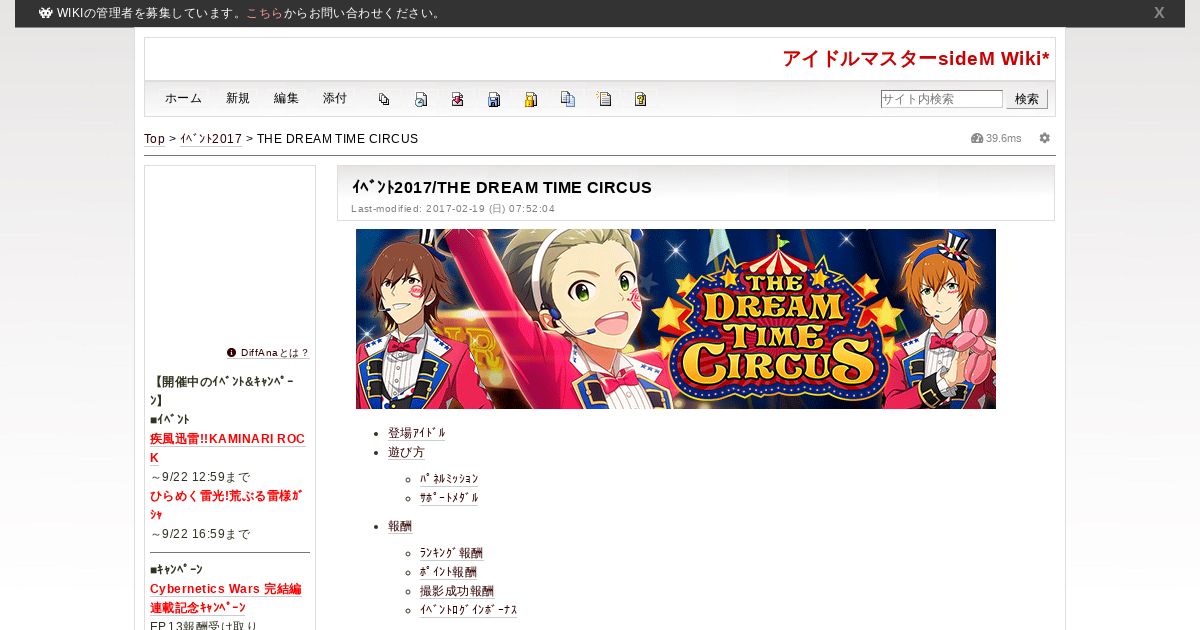This screenshot has height=630, width=1200.
Task: Jump to 撮影成功報酬 section
Action: (x=456, y=591)
